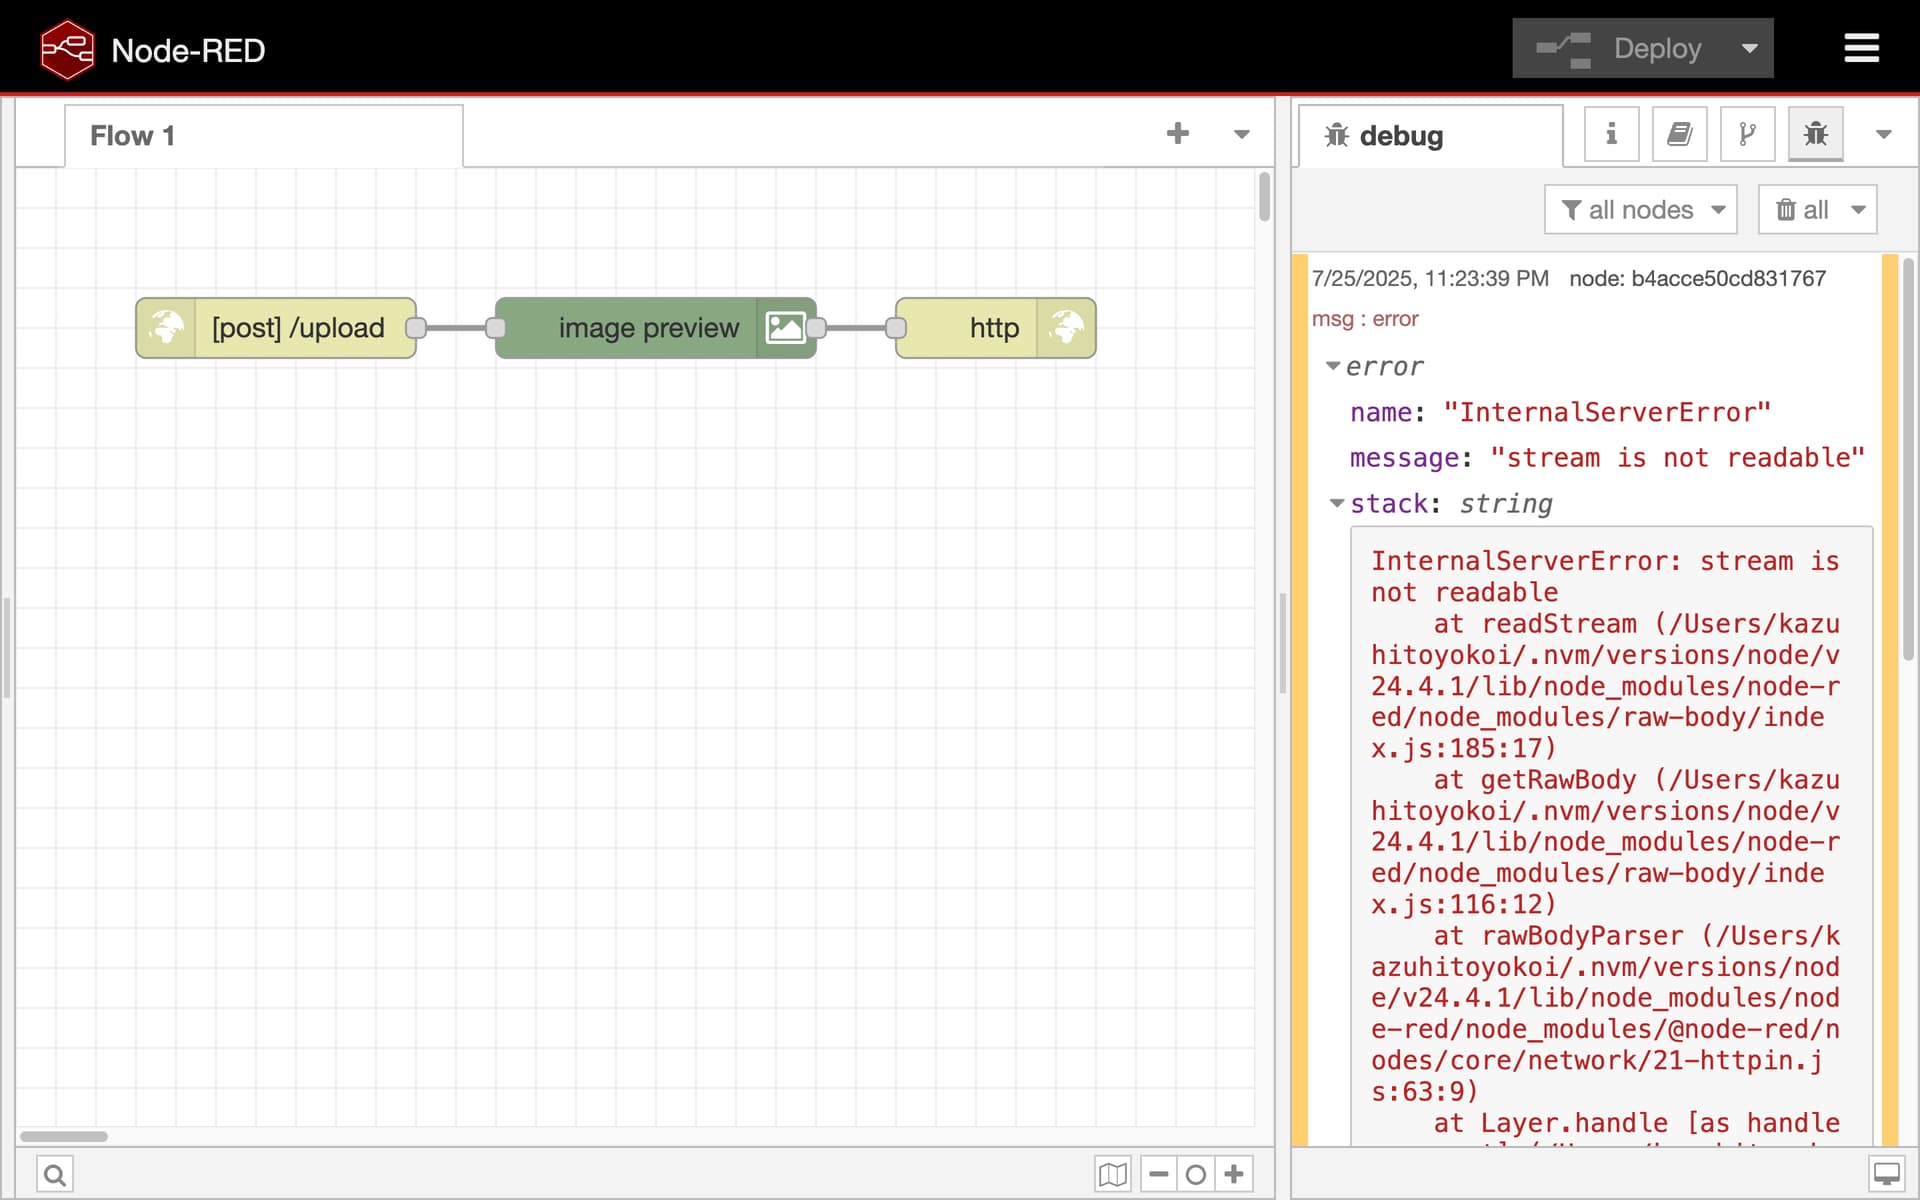Open the Deploy options dropdown arrow
Image resolution: width=1920 pixels, height=1200 pixels.
1750,48
